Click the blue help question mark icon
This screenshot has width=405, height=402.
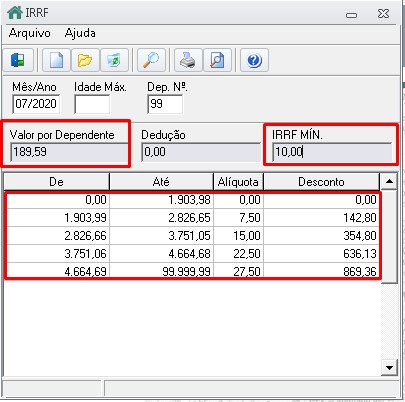point(254,60)
